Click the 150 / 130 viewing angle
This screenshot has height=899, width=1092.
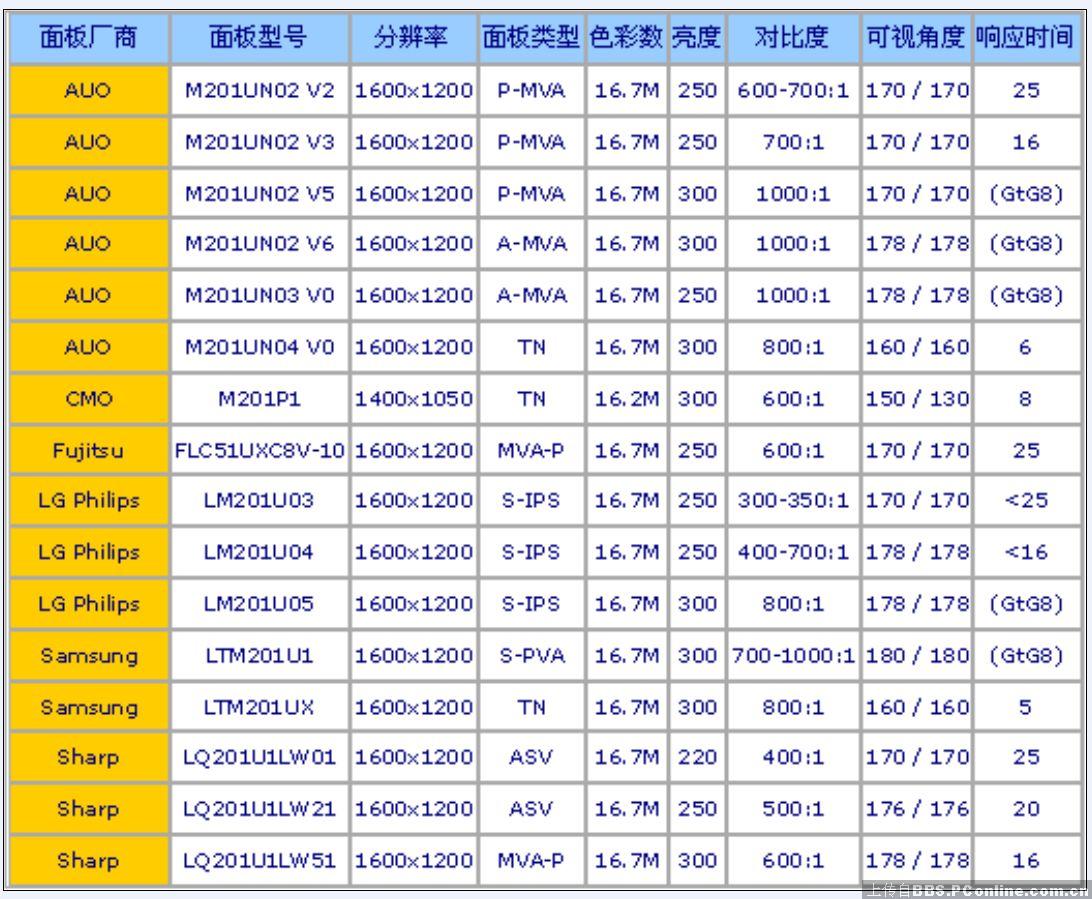tap(917, 399)
